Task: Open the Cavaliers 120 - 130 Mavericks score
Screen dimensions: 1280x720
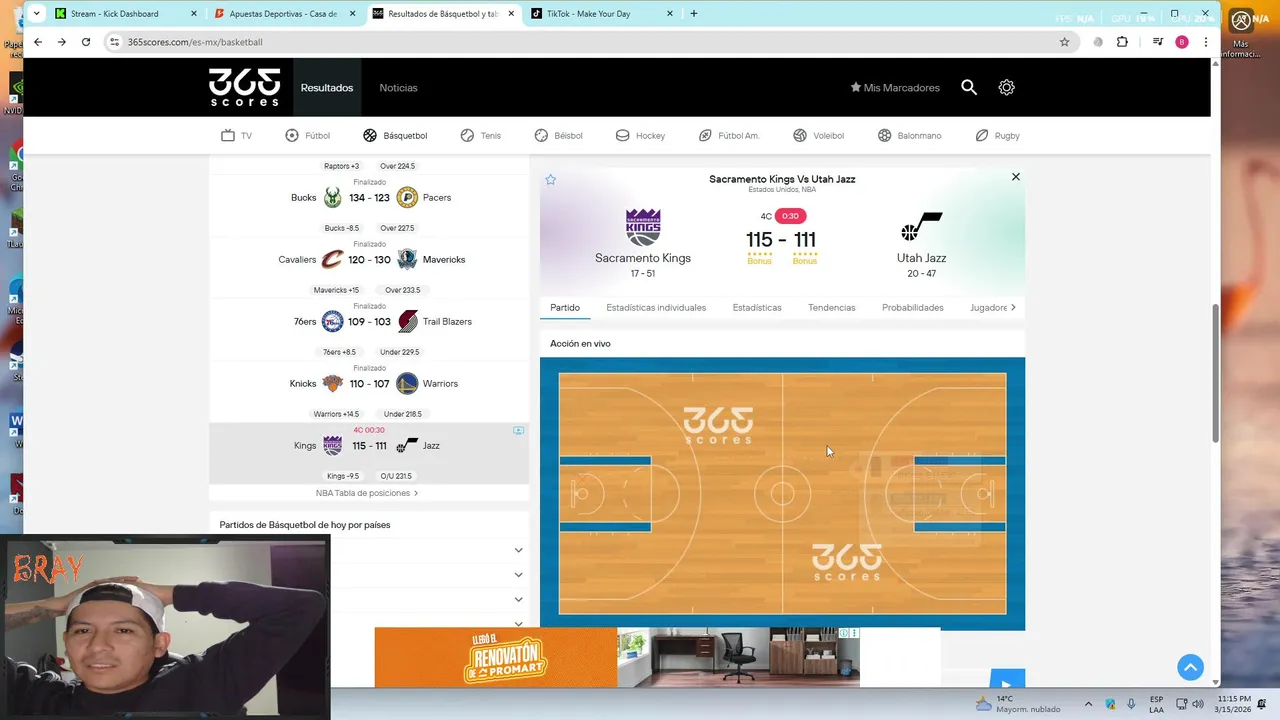Action: coord(369,260)
